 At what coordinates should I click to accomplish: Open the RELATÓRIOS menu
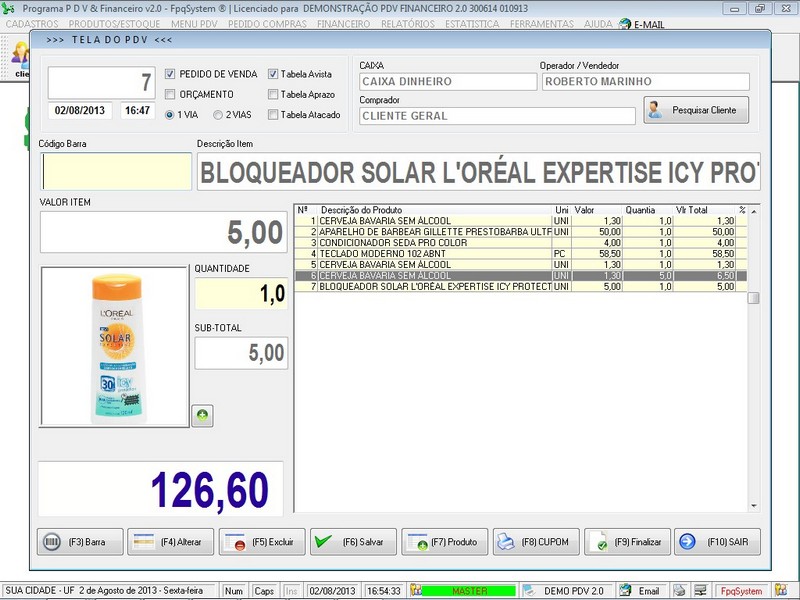tap(408, 24)
